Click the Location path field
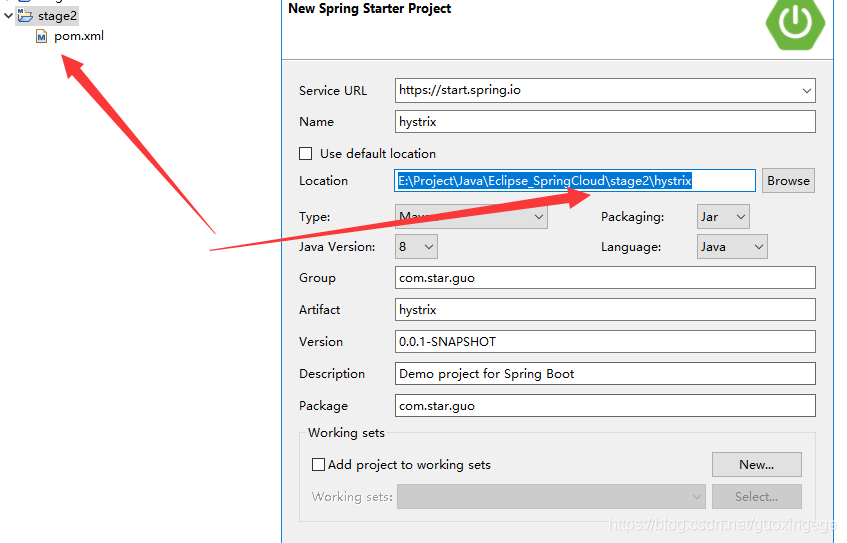Viewport: 847px width, 543px height. click(x=575, y=180)
